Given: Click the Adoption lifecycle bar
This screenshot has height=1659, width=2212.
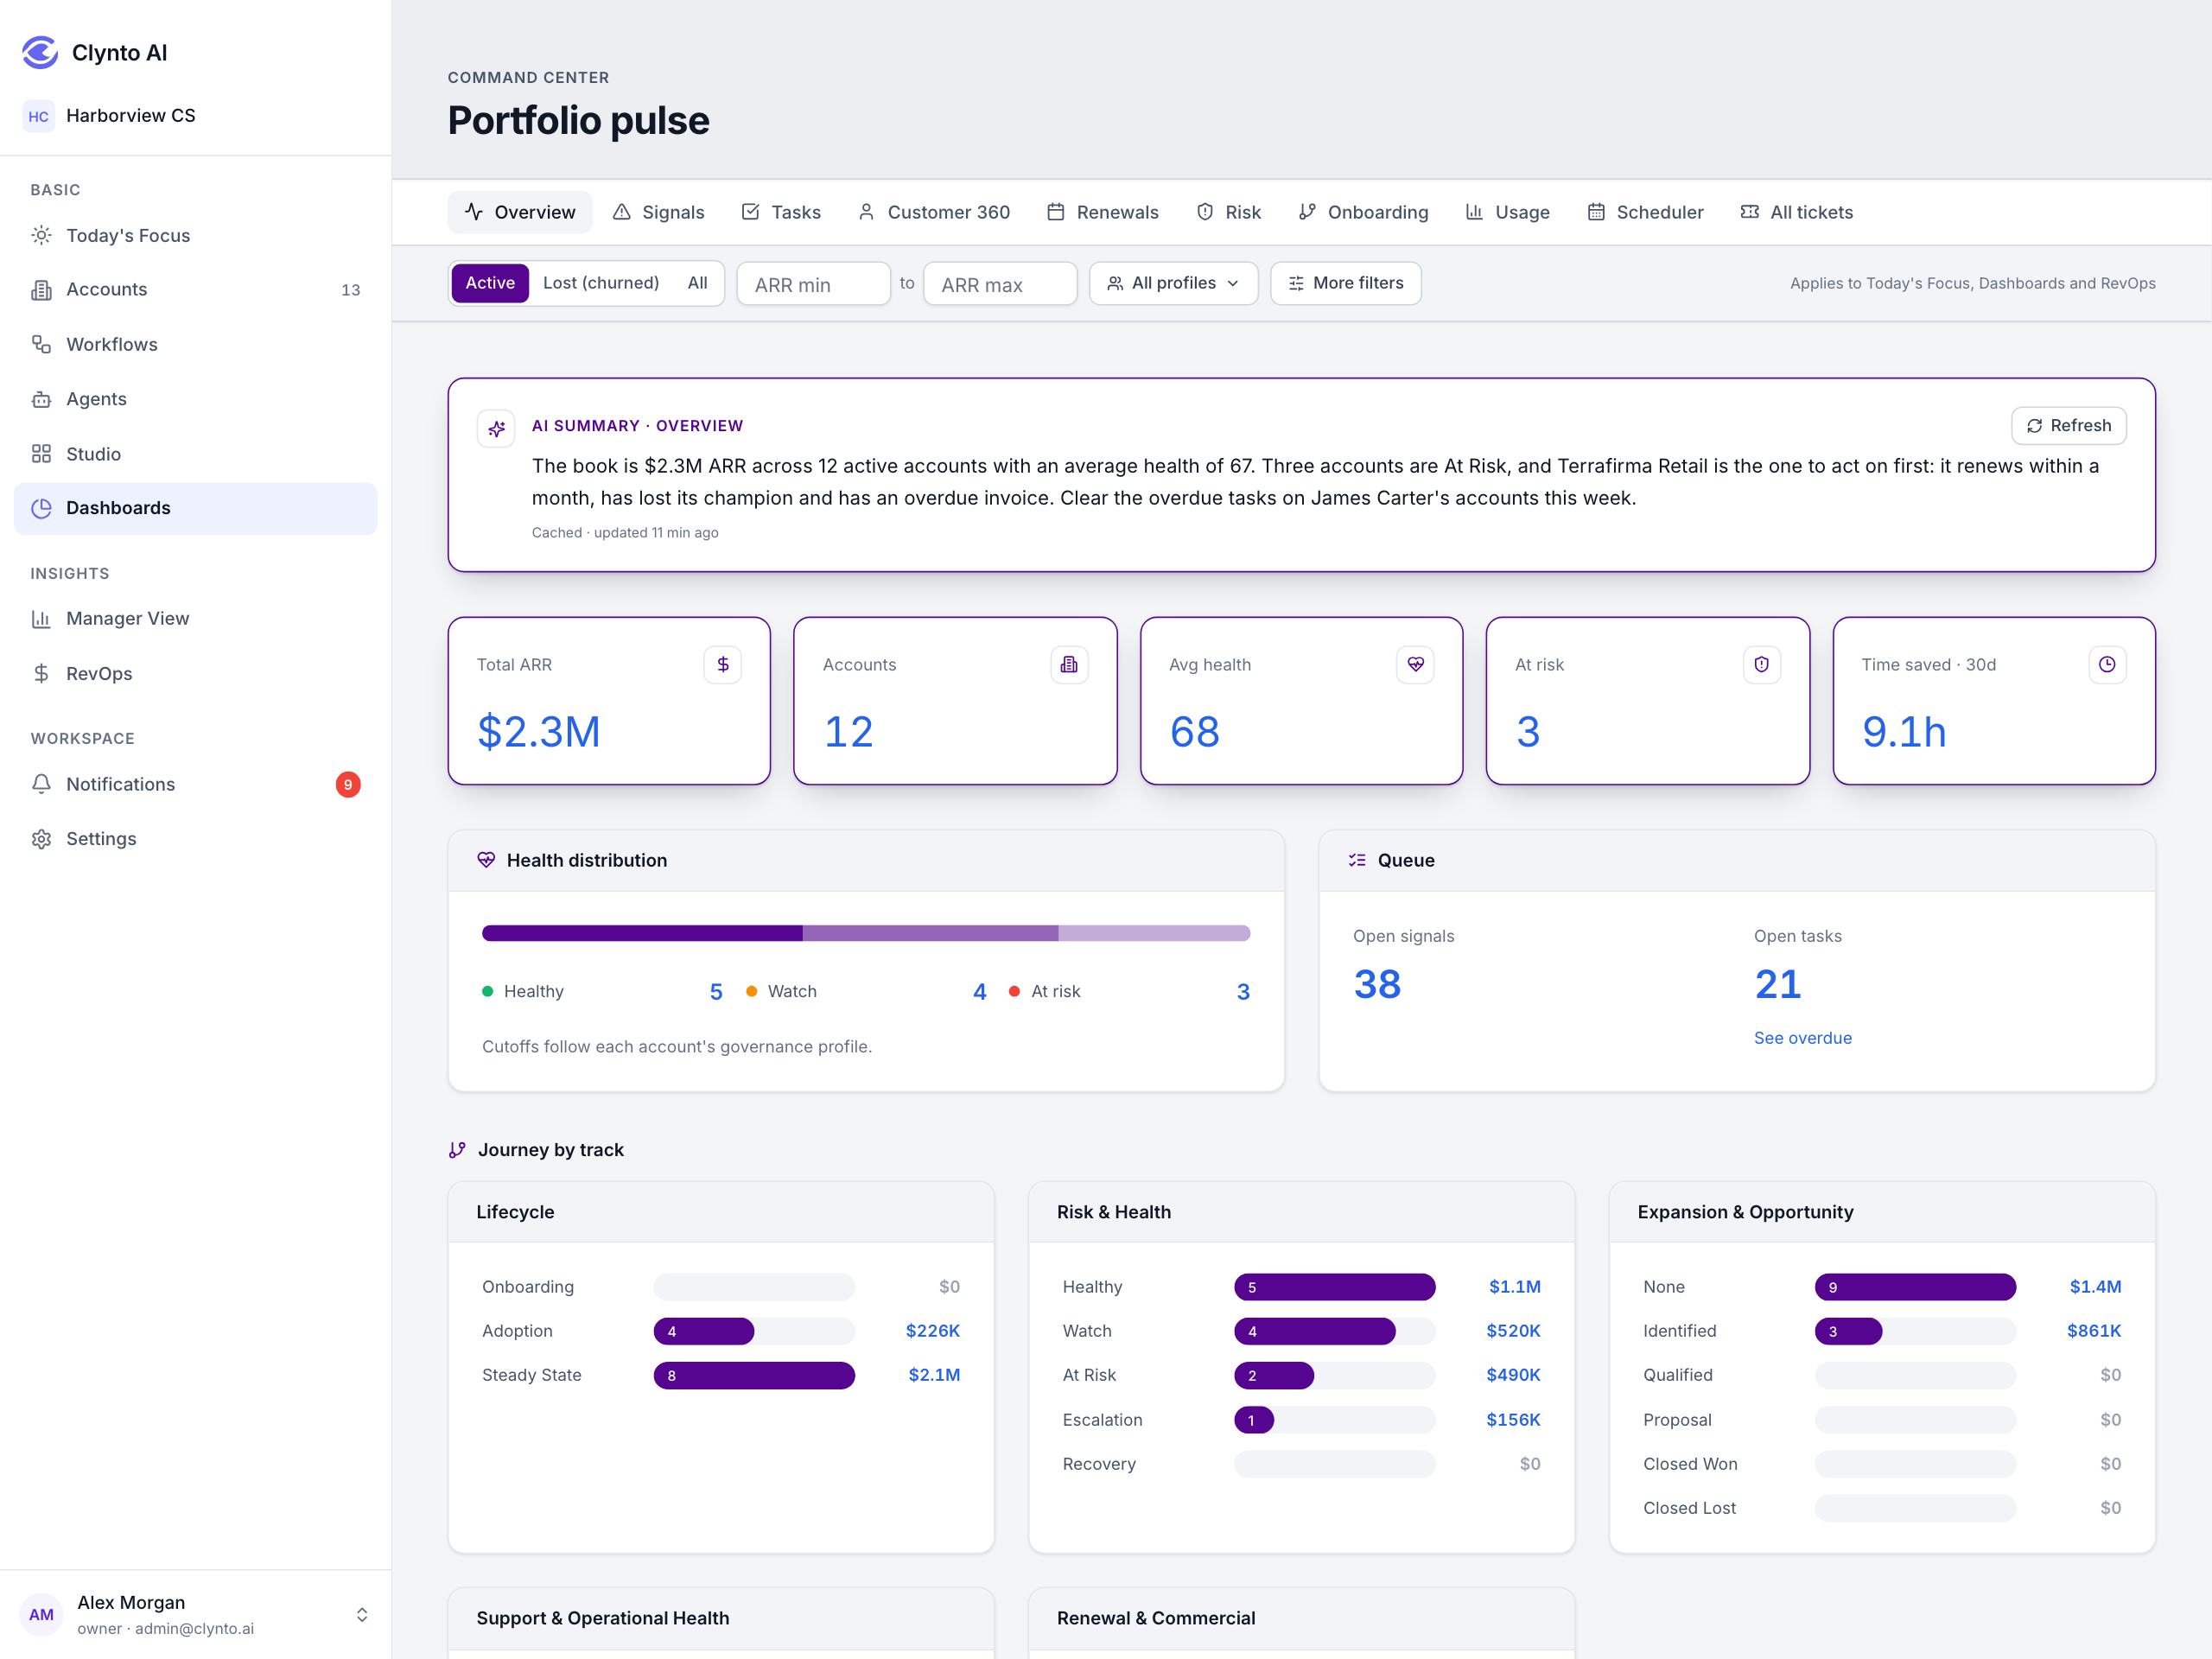Looking at the screenshot, I should click(754, 1331).
